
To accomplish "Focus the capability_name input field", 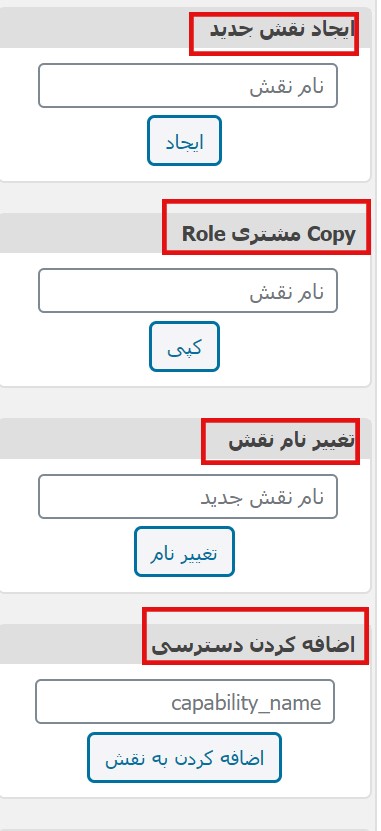I will [185, 702].
